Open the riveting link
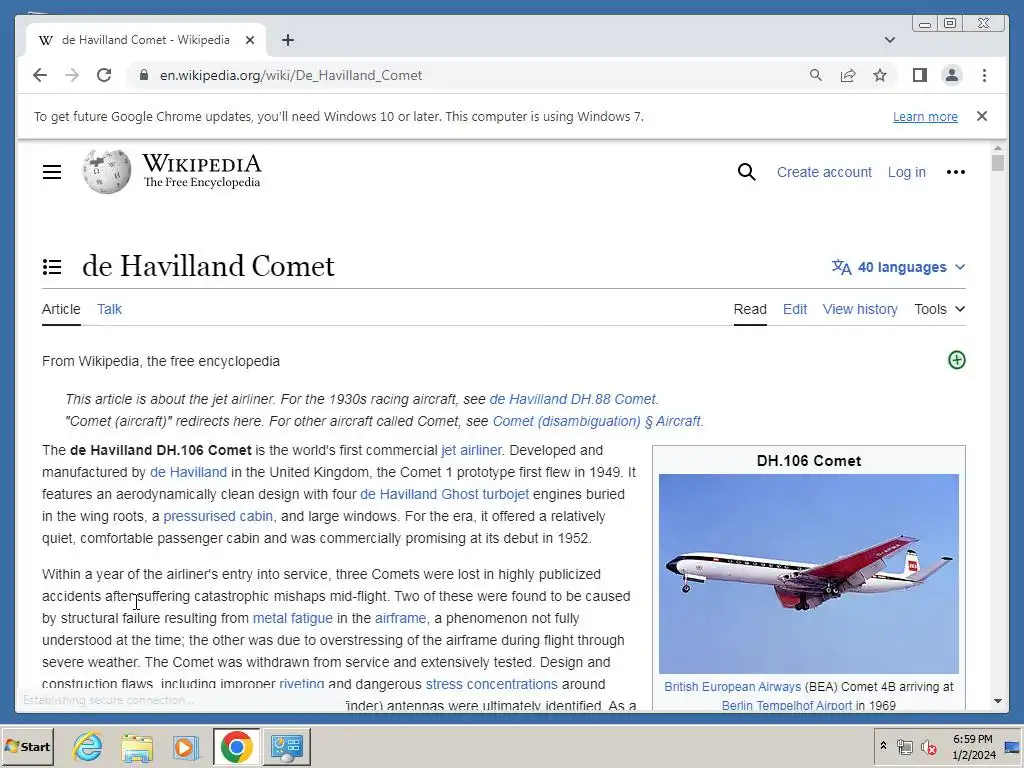1024x768 pixels. (x=302, y=684)
